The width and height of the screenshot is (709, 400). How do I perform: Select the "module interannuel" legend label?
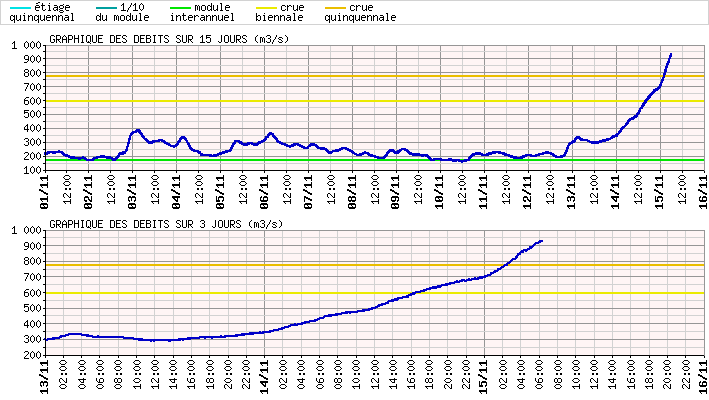pyautogui.click(x=202, y=13)
